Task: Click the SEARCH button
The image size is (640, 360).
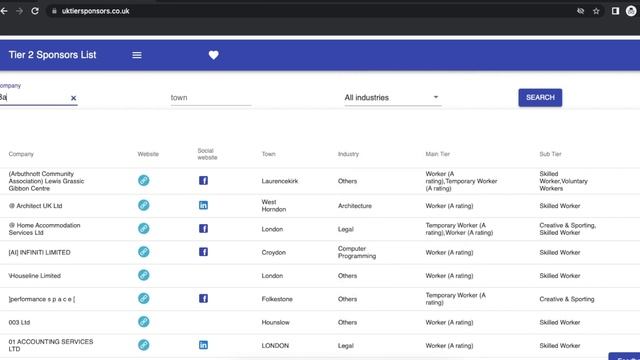Action: tap(540, 98)
